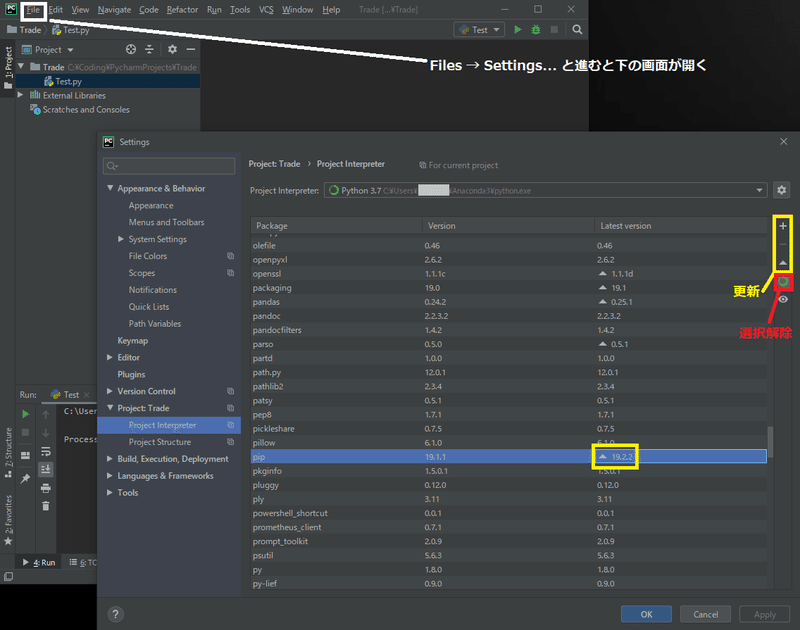Open the File menu

[33, 10]
